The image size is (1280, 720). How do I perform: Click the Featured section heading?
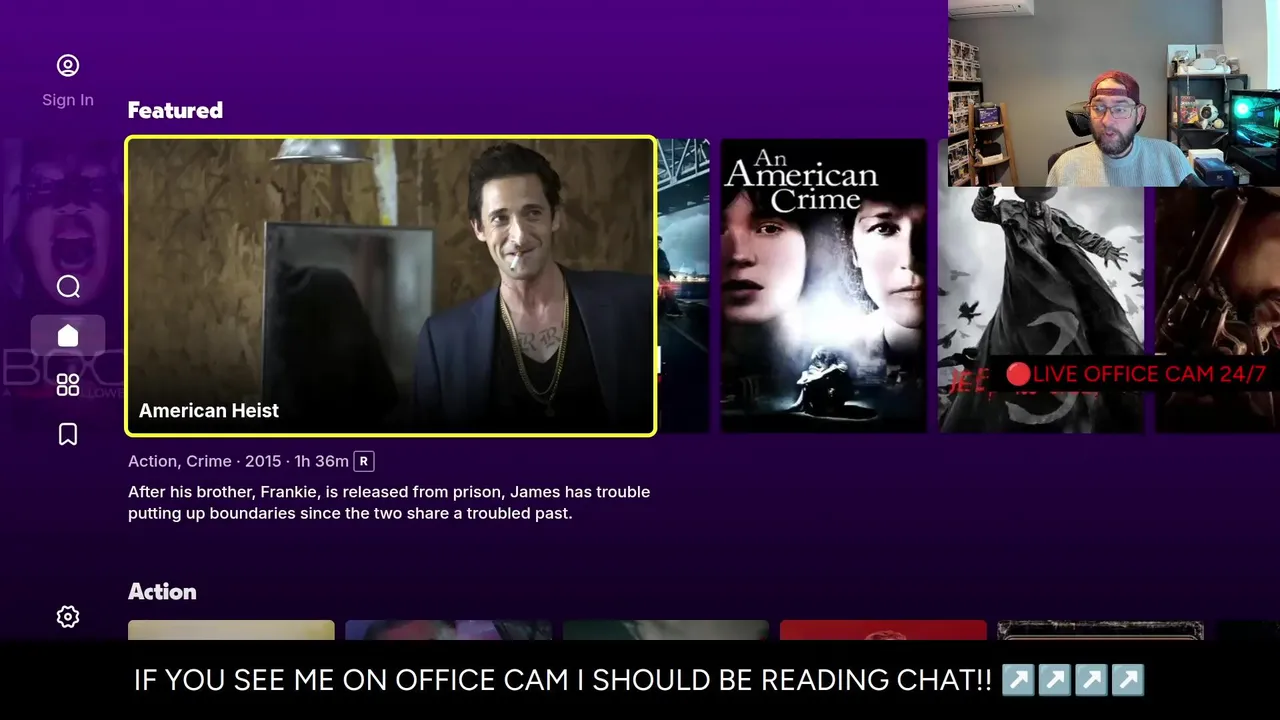[x=175, y=110]
